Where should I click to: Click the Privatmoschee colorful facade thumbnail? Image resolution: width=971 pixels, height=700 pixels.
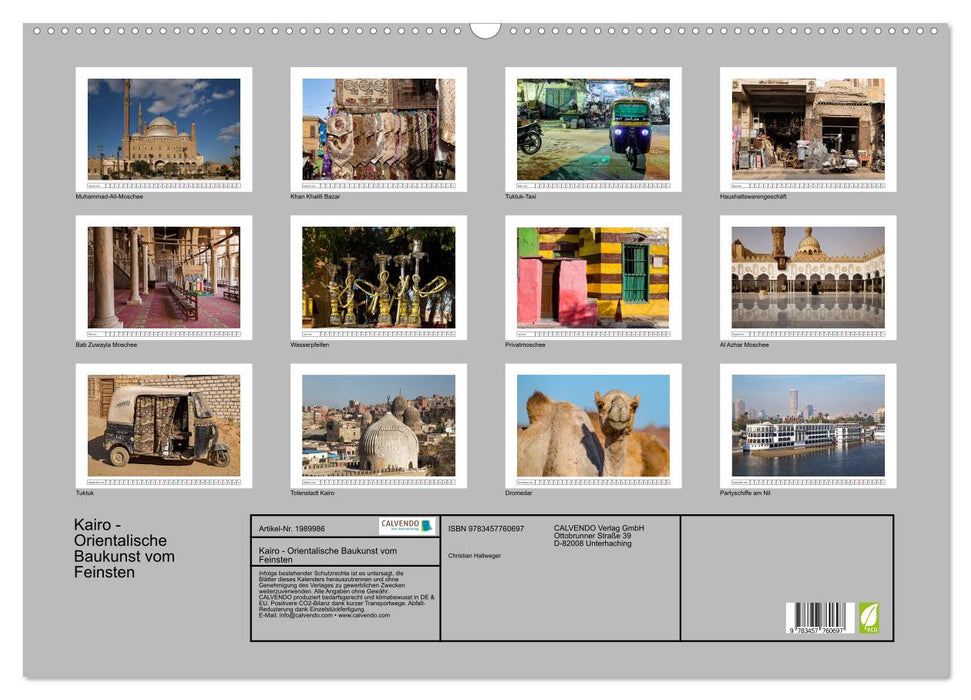click(x=591, y=277)
